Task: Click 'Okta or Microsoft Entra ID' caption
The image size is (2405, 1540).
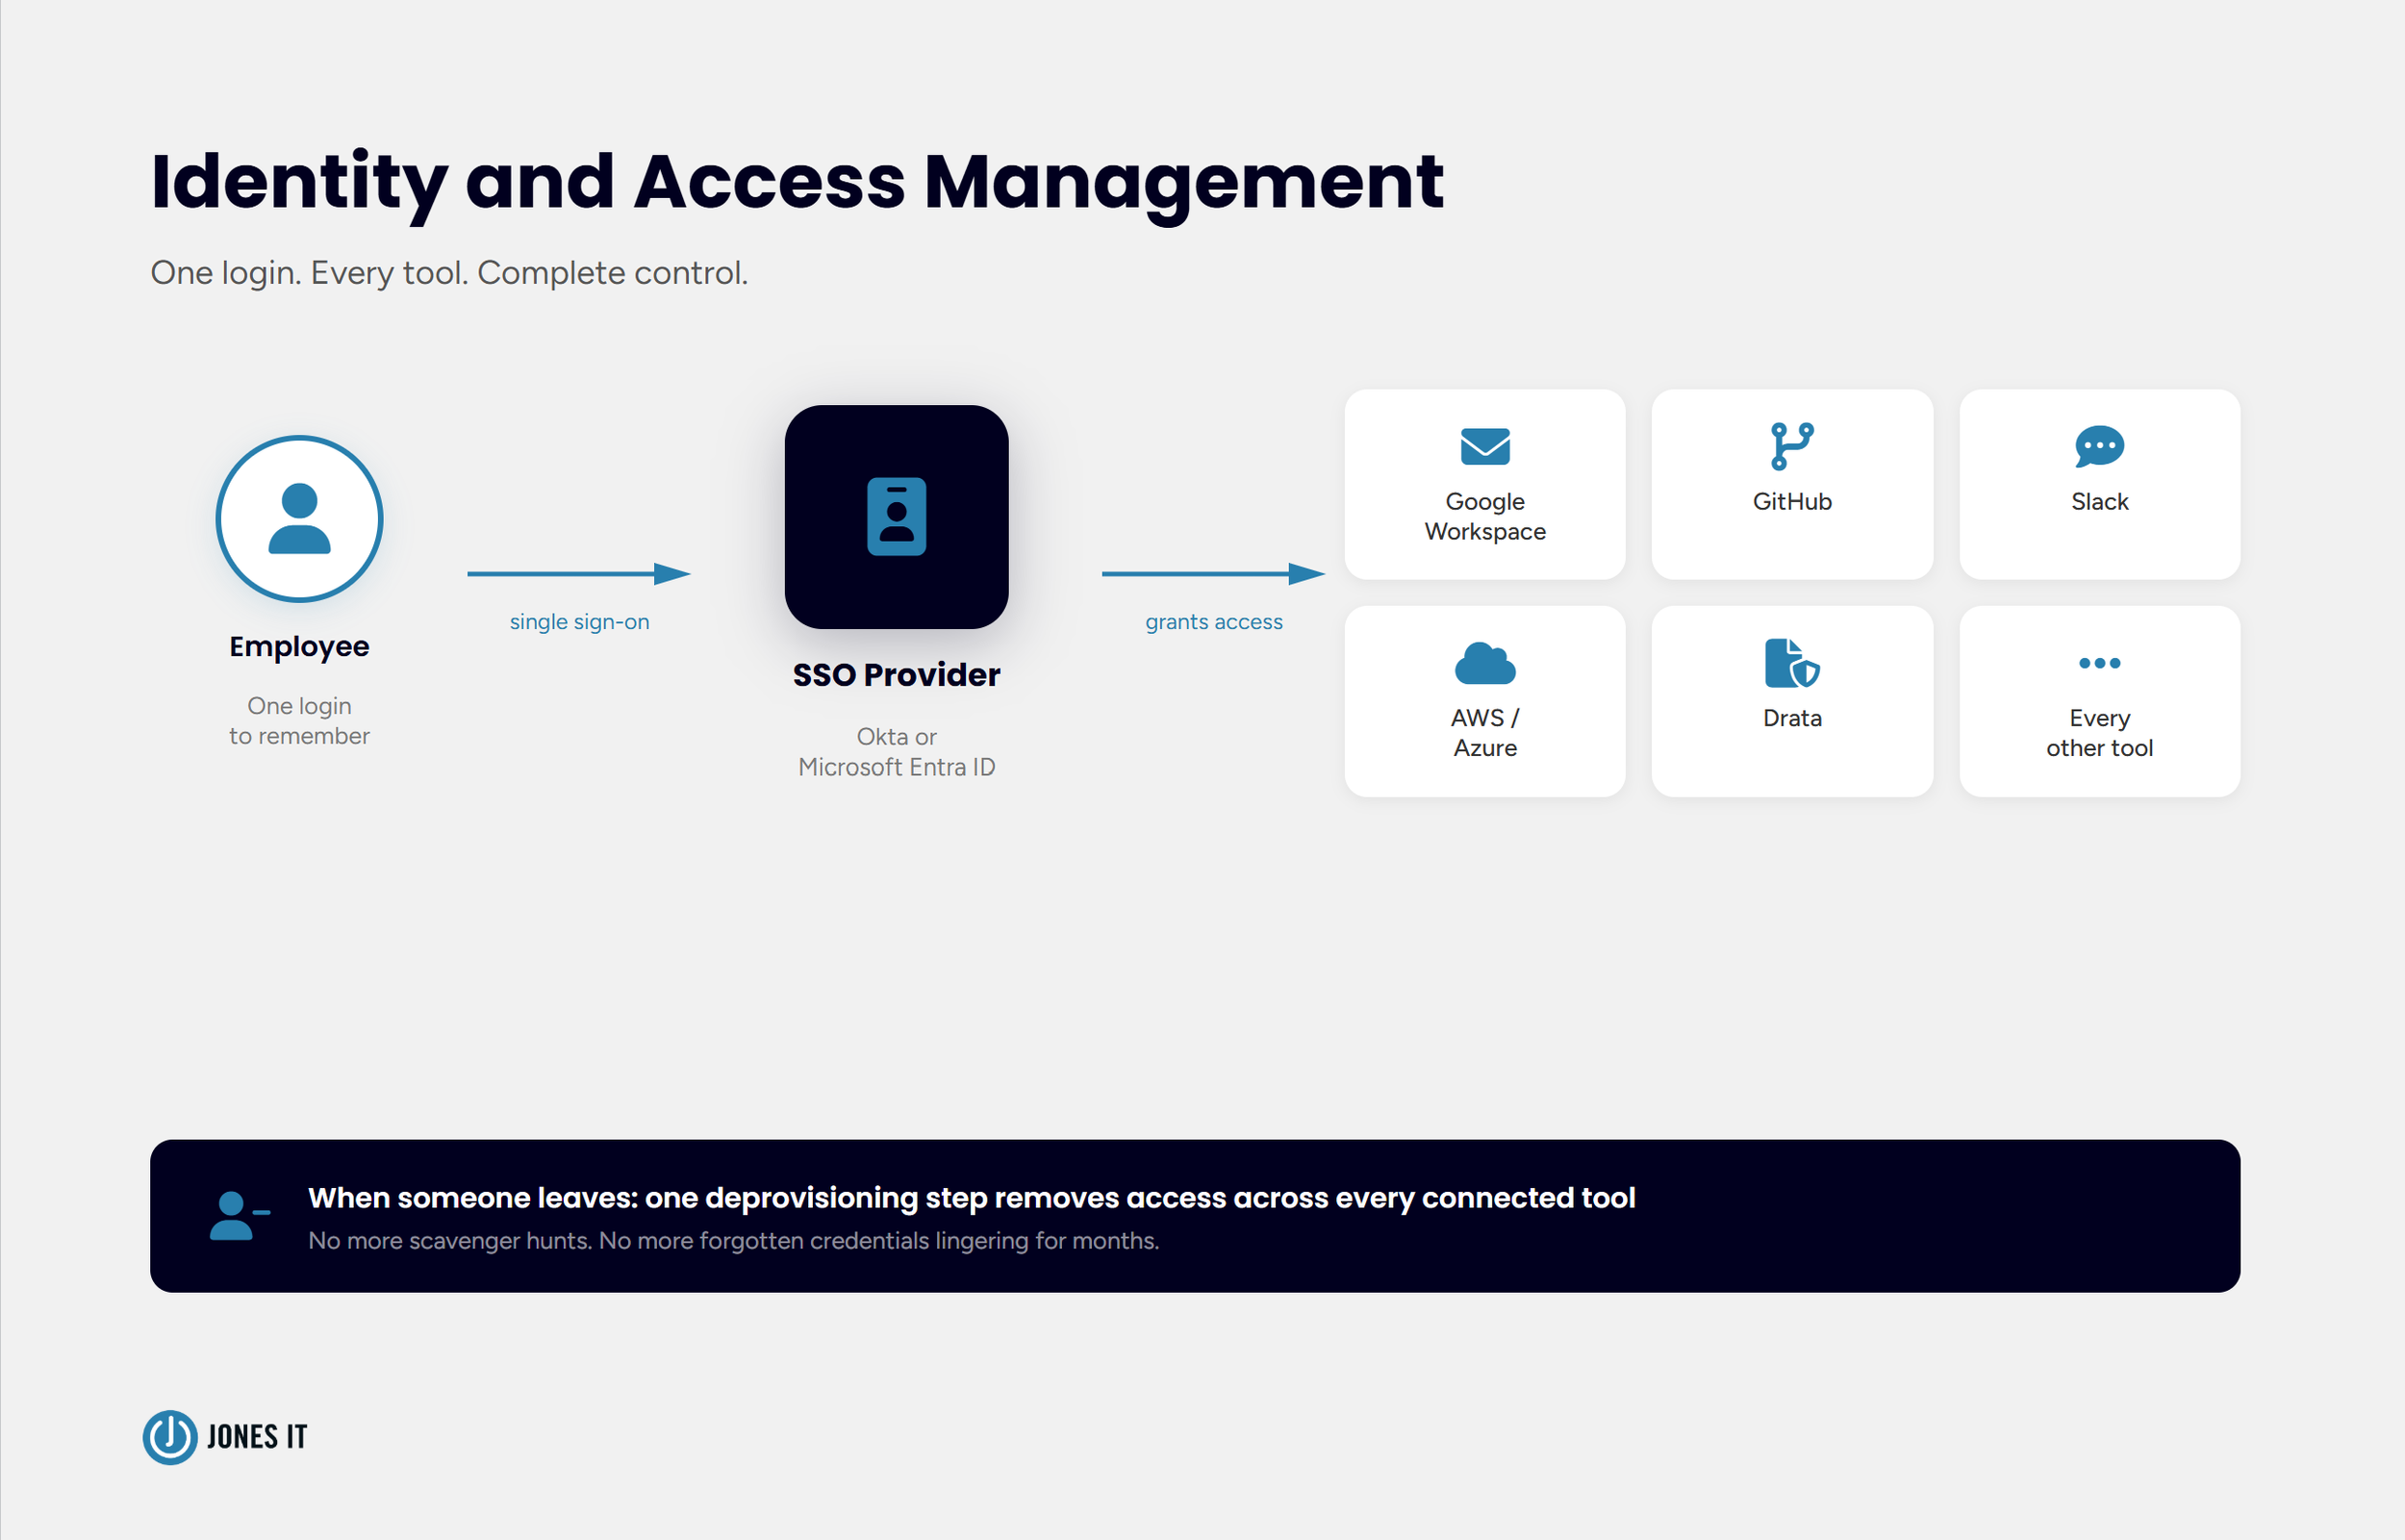Action: pyautogui.click(x=896, y=752)
